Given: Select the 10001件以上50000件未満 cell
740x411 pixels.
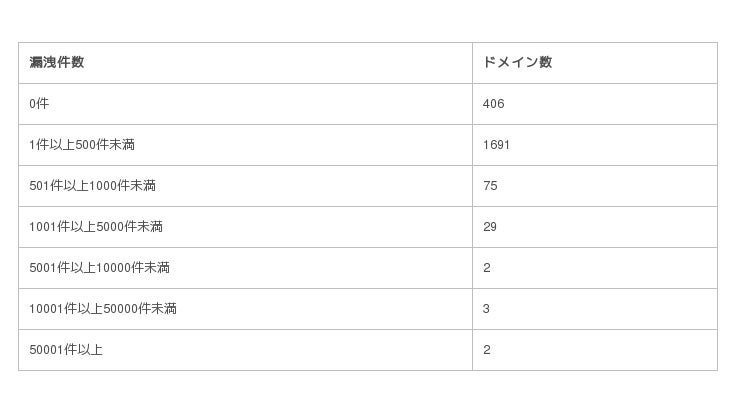Looking at the screenshot, I should point(103,309).
